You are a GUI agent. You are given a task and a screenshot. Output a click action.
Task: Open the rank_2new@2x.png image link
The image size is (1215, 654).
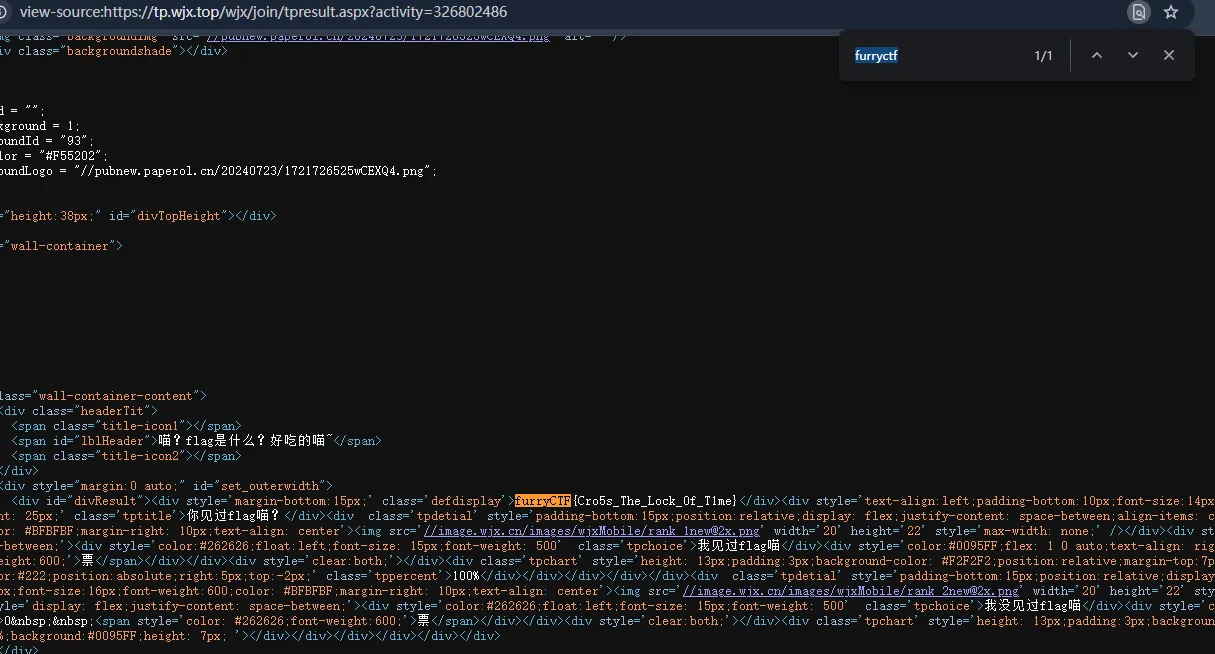pyautogui.click(x=850, y=591)
